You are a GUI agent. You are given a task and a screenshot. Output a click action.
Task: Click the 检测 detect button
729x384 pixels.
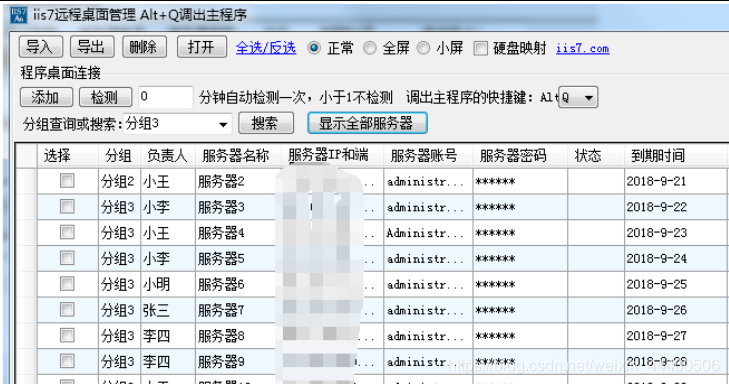click(105, 97)
